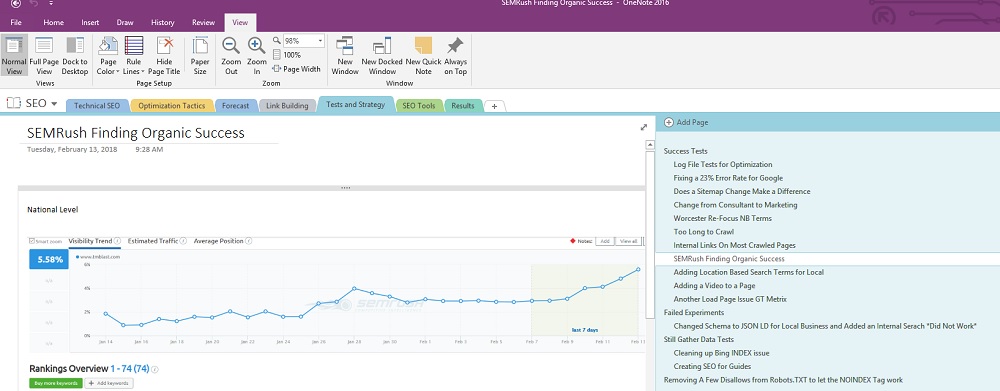Viewport: 1000px width, 391px height.
Task: Open the Forecast section tab
Action: (x=235, y=106)
